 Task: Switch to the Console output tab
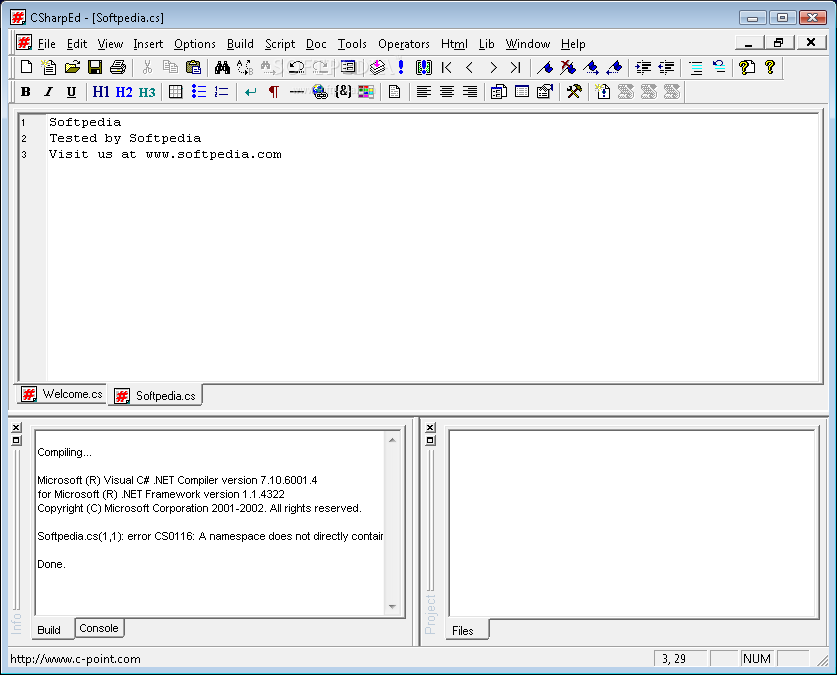pyautogui.click(x=99, y=628)
